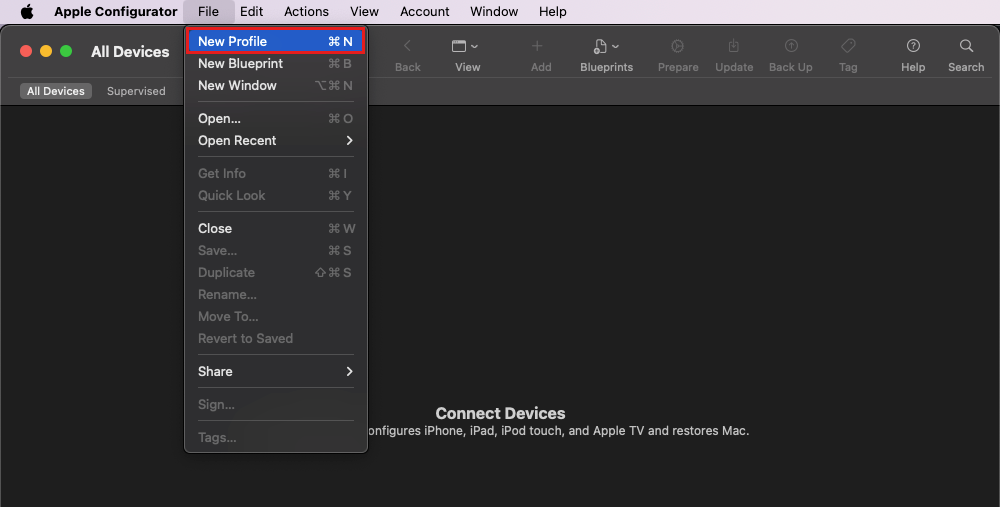Expand the Open Recent submenu

point(275,141)
